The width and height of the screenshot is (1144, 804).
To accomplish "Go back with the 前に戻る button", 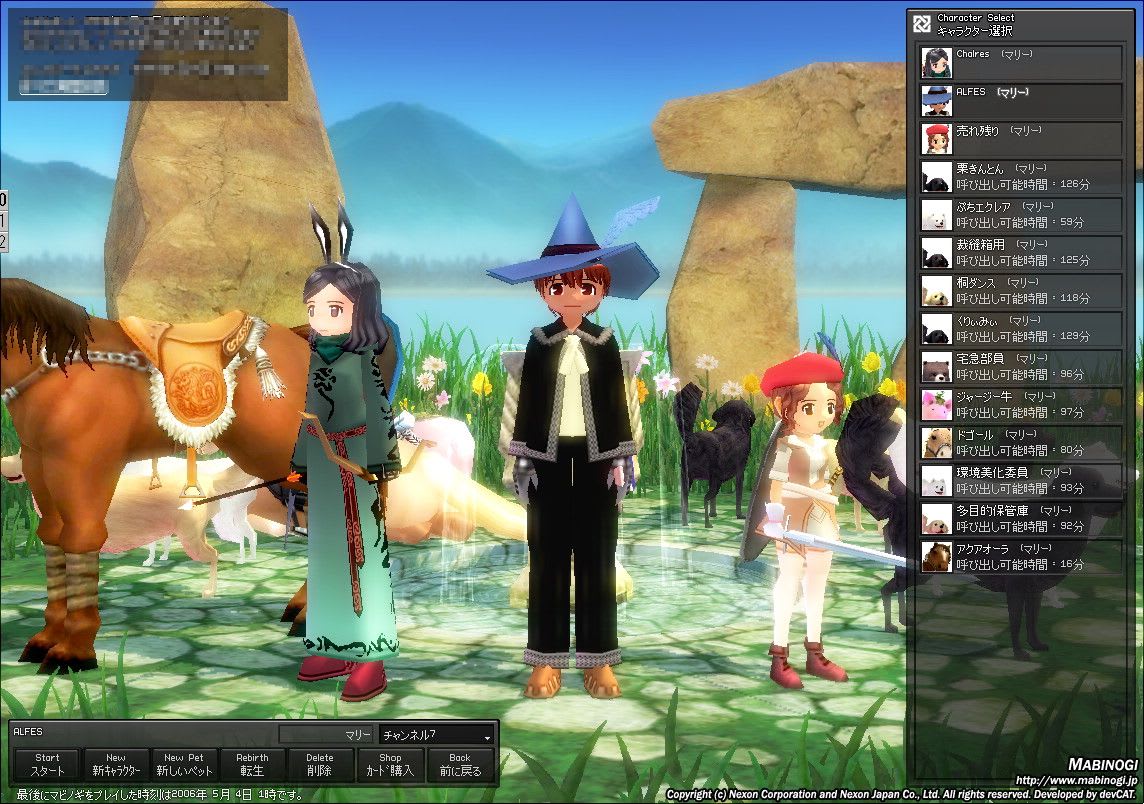I will (x=460, y=765).
